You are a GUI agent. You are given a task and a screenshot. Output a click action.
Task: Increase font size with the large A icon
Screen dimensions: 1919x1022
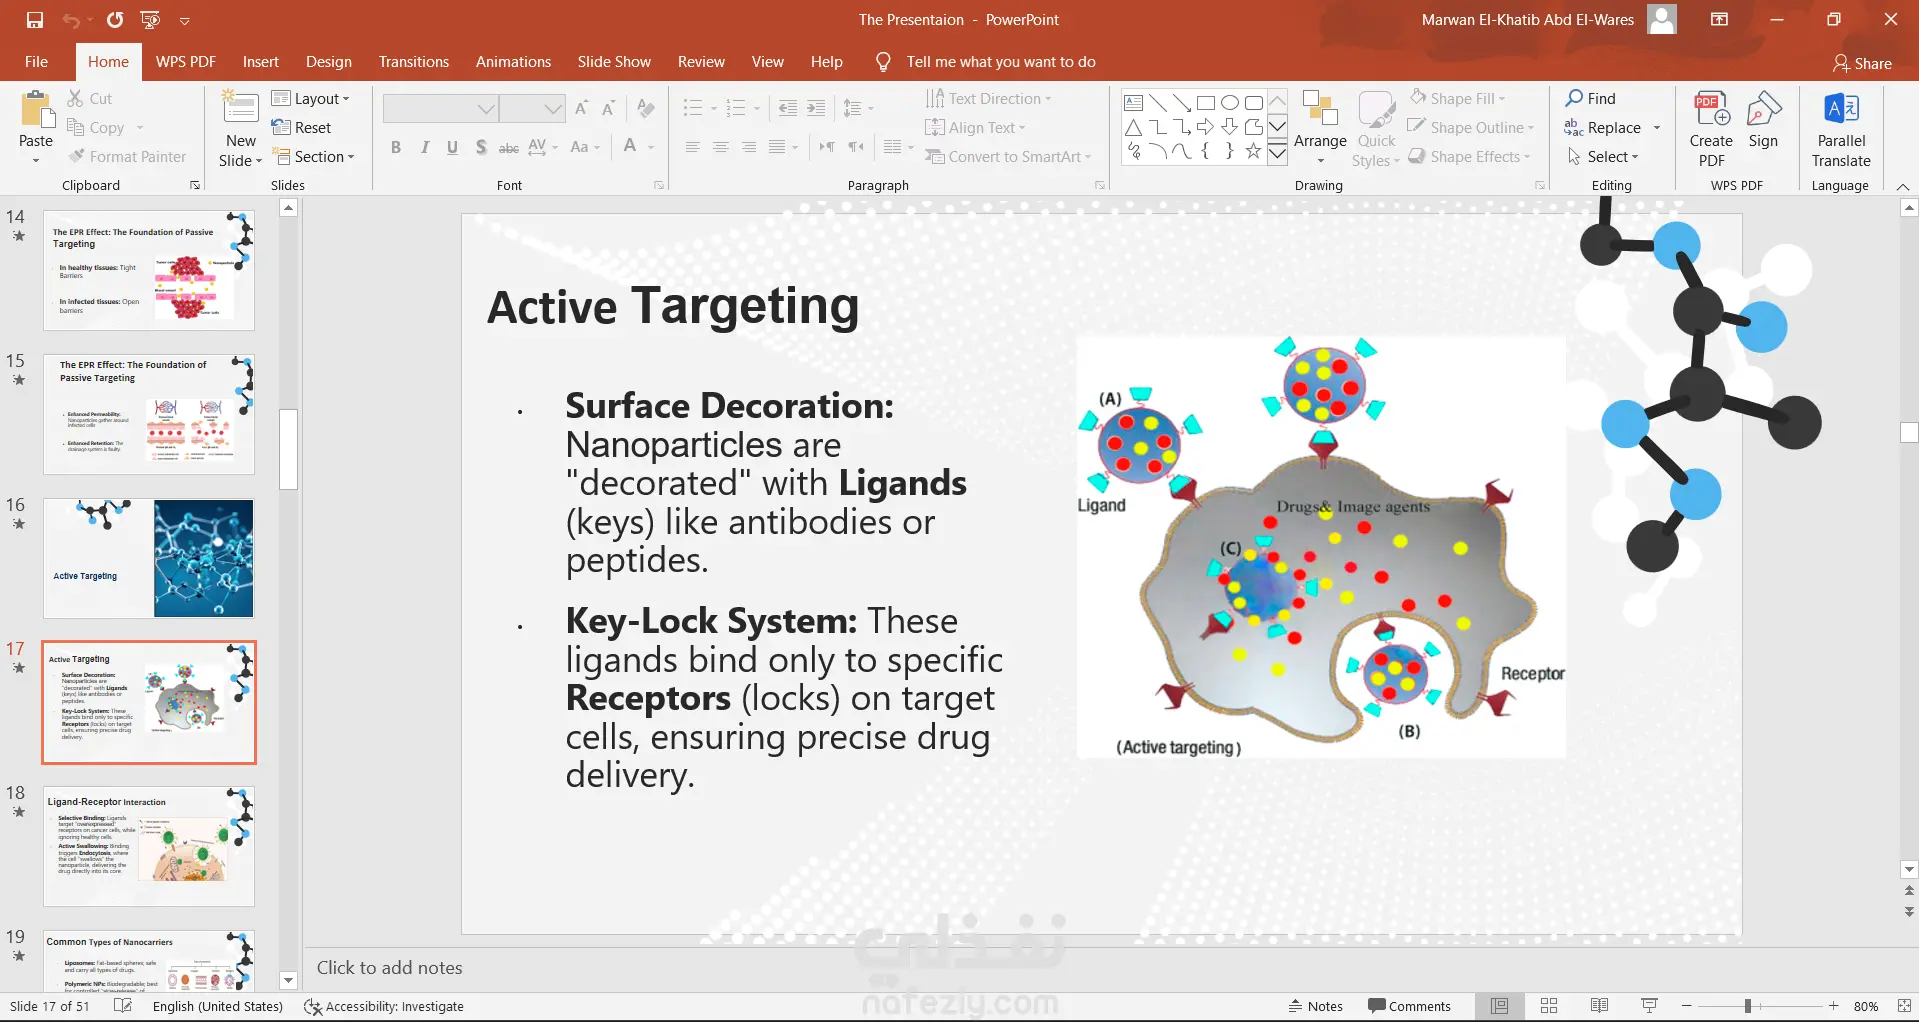tap(582, 108)
